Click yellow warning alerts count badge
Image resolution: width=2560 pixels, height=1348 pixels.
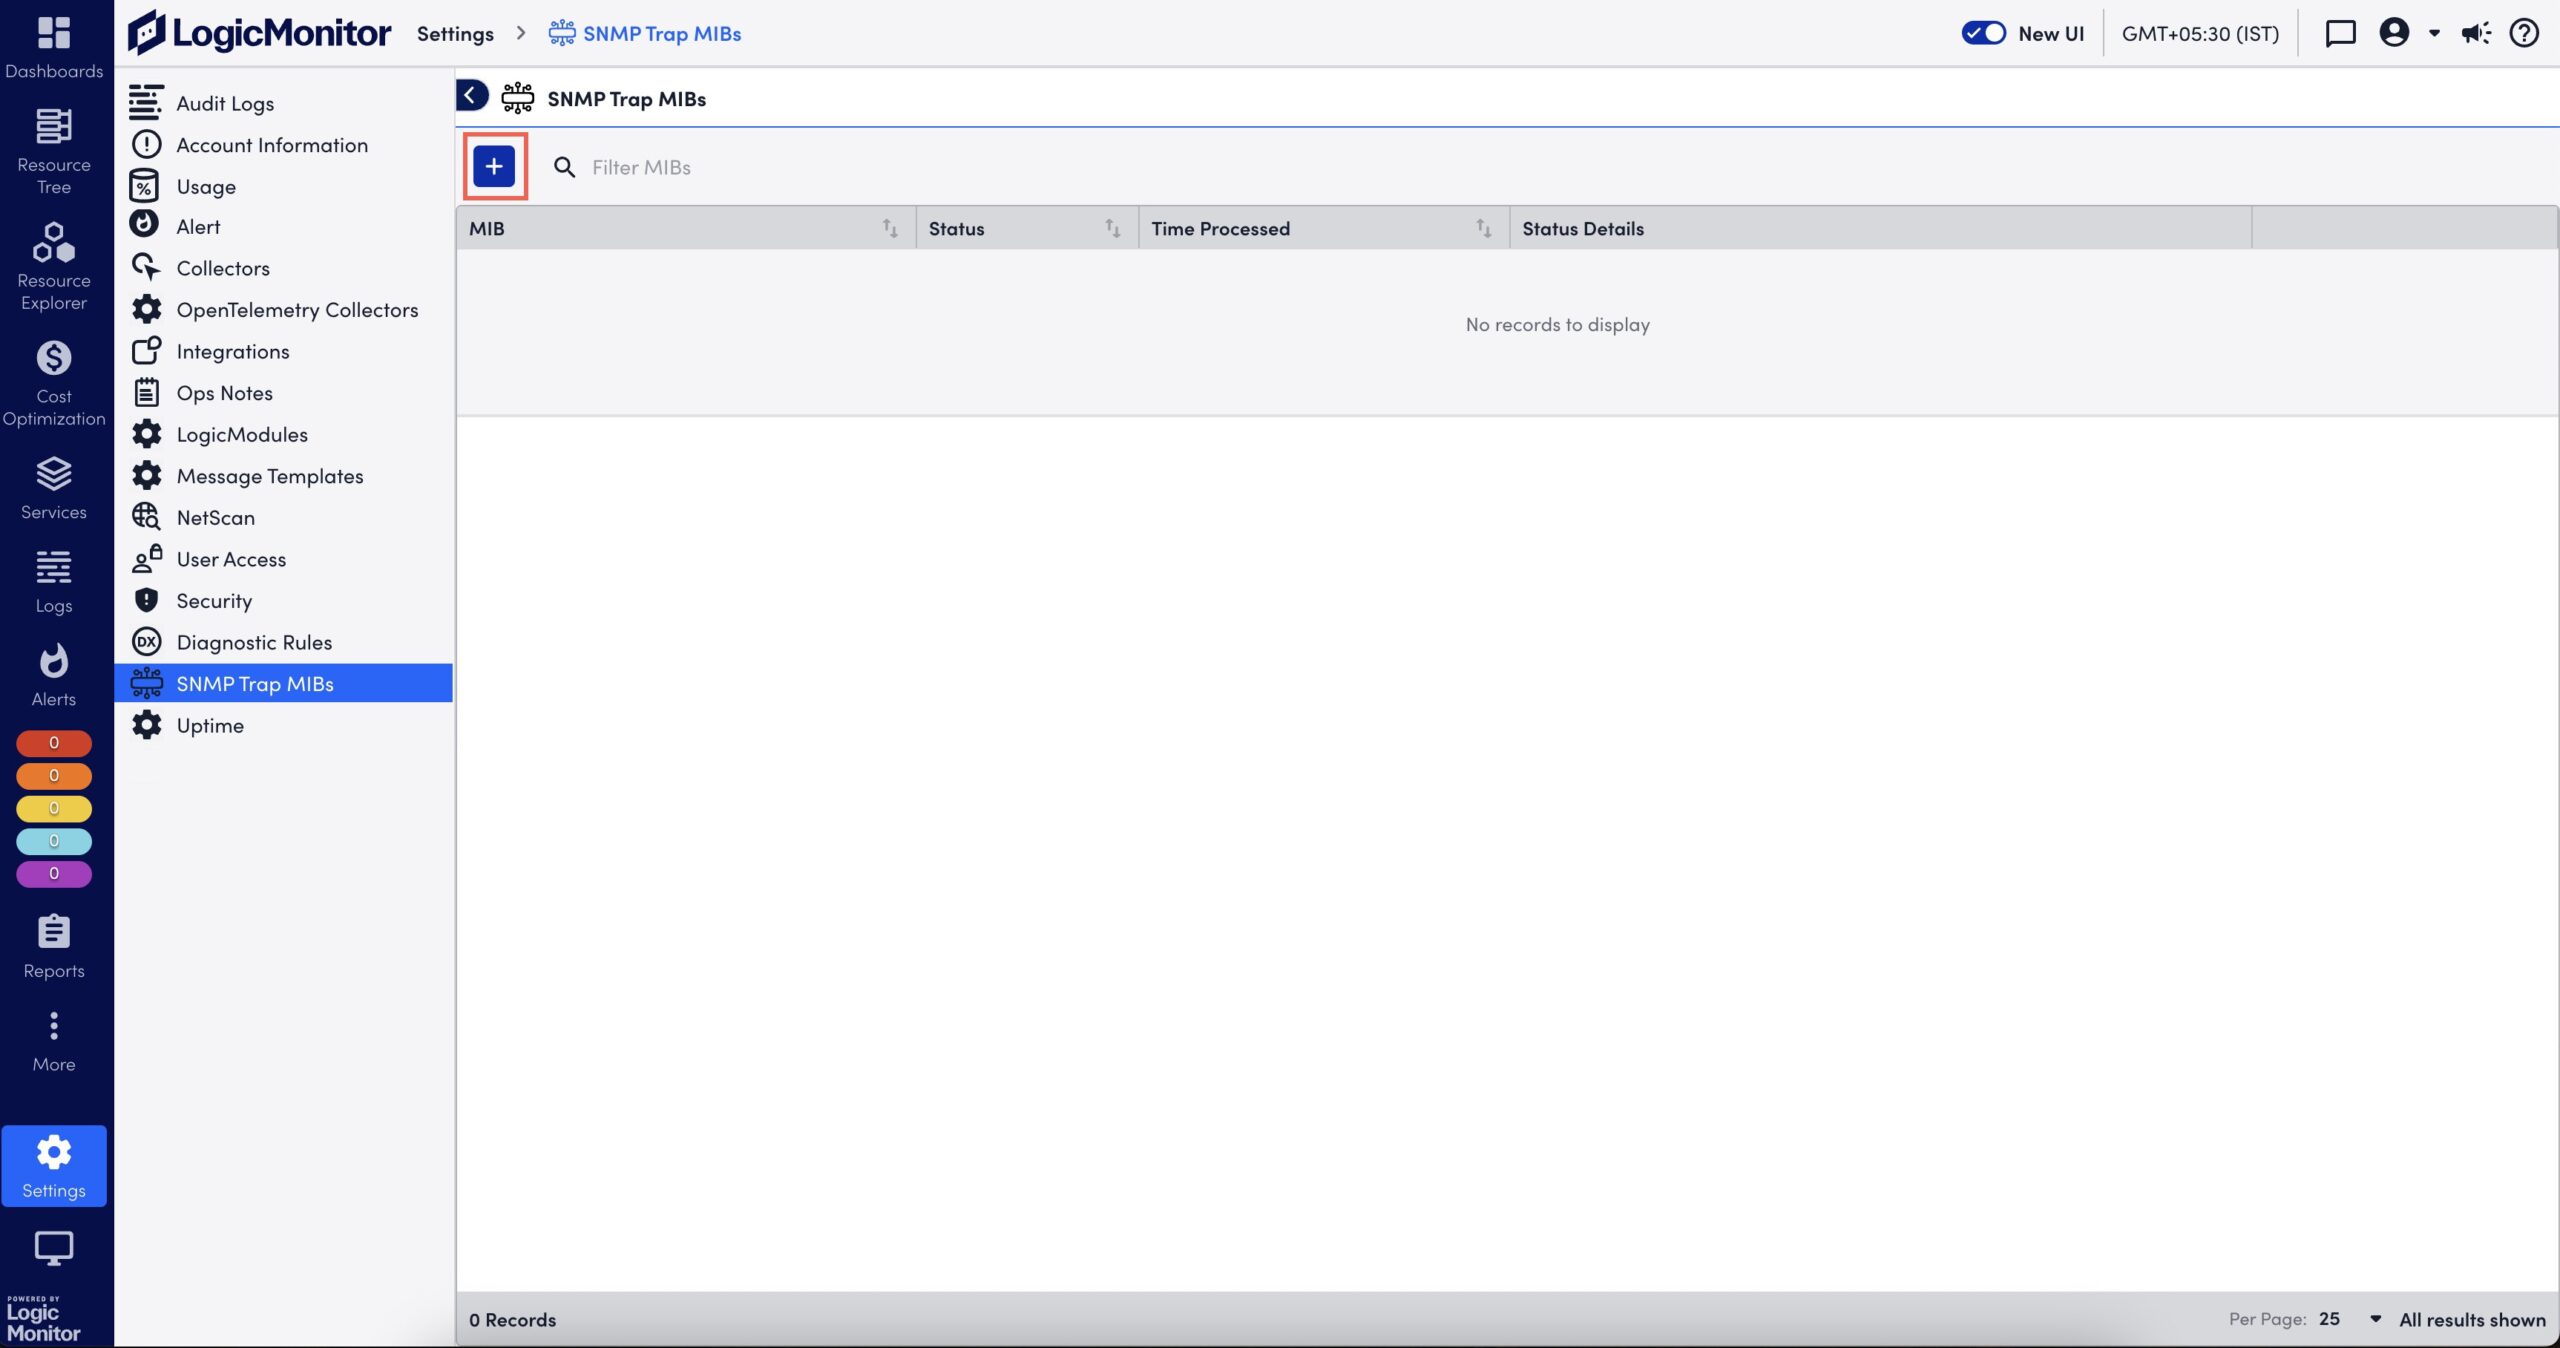54,808
